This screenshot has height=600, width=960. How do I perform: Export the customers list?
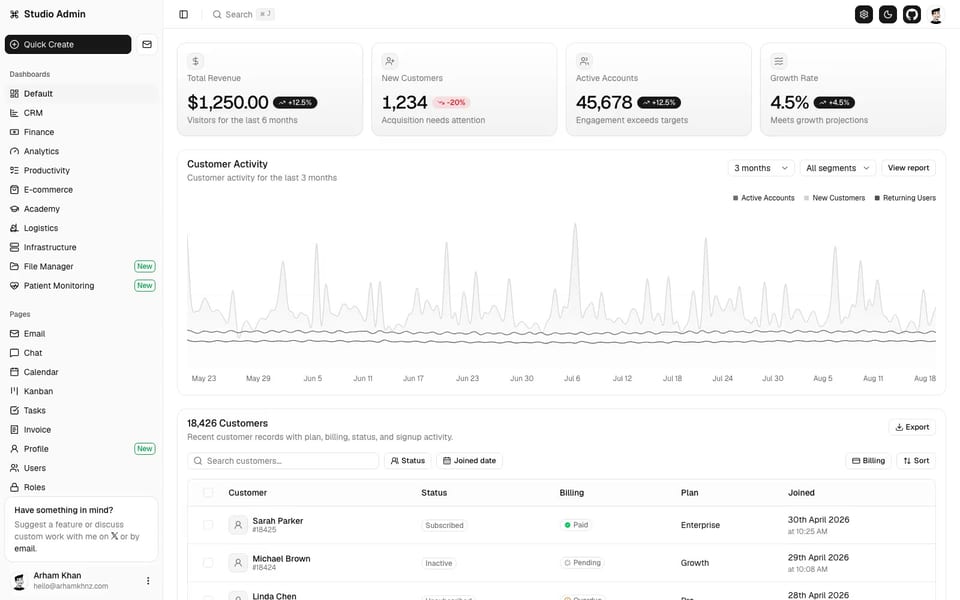click(912, 427)
